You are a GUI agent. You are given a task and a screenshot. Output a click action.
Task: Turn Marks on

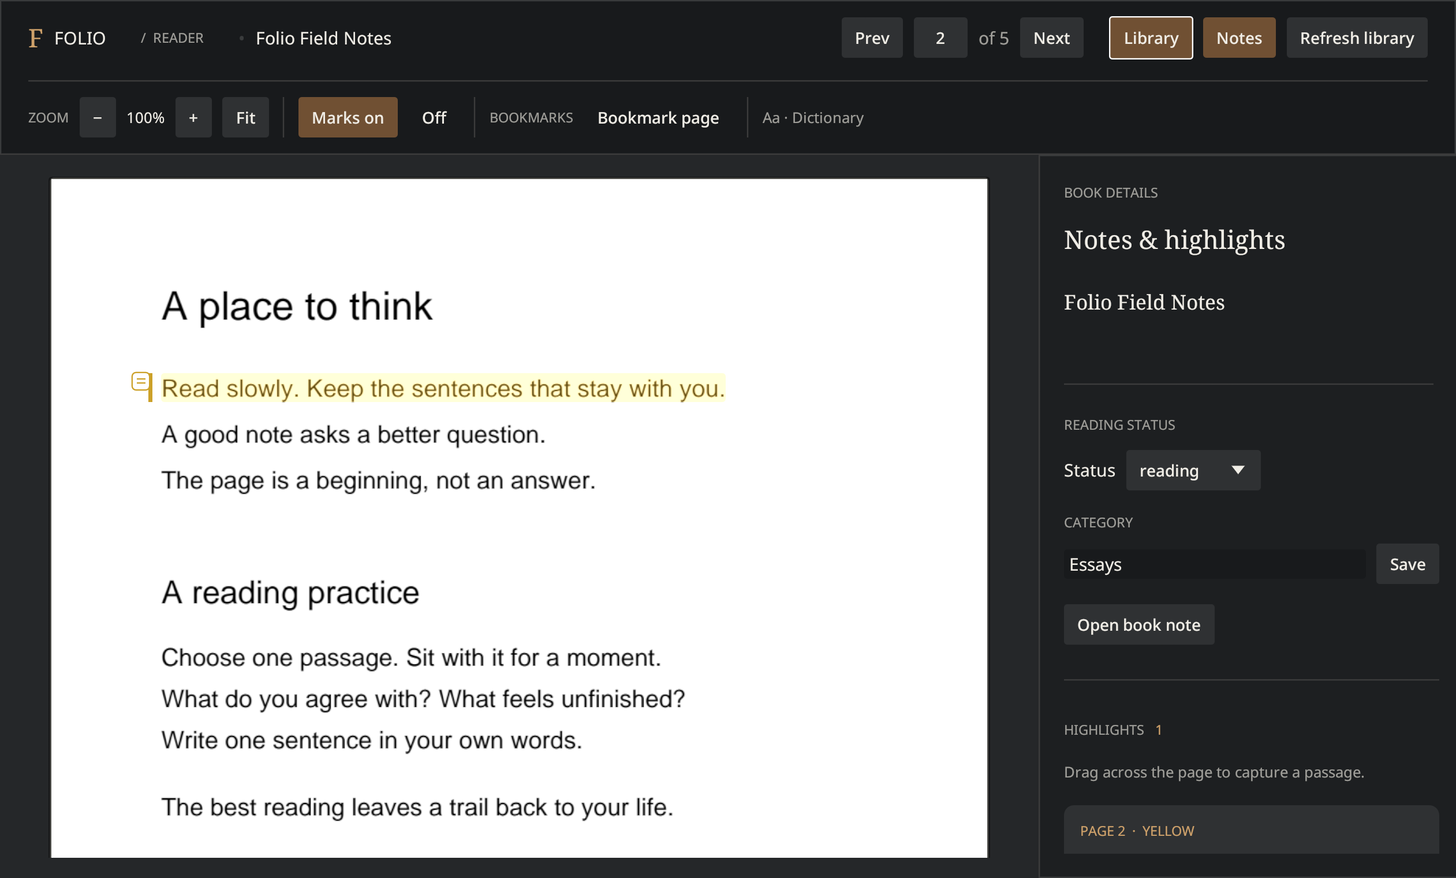(348, 118)
